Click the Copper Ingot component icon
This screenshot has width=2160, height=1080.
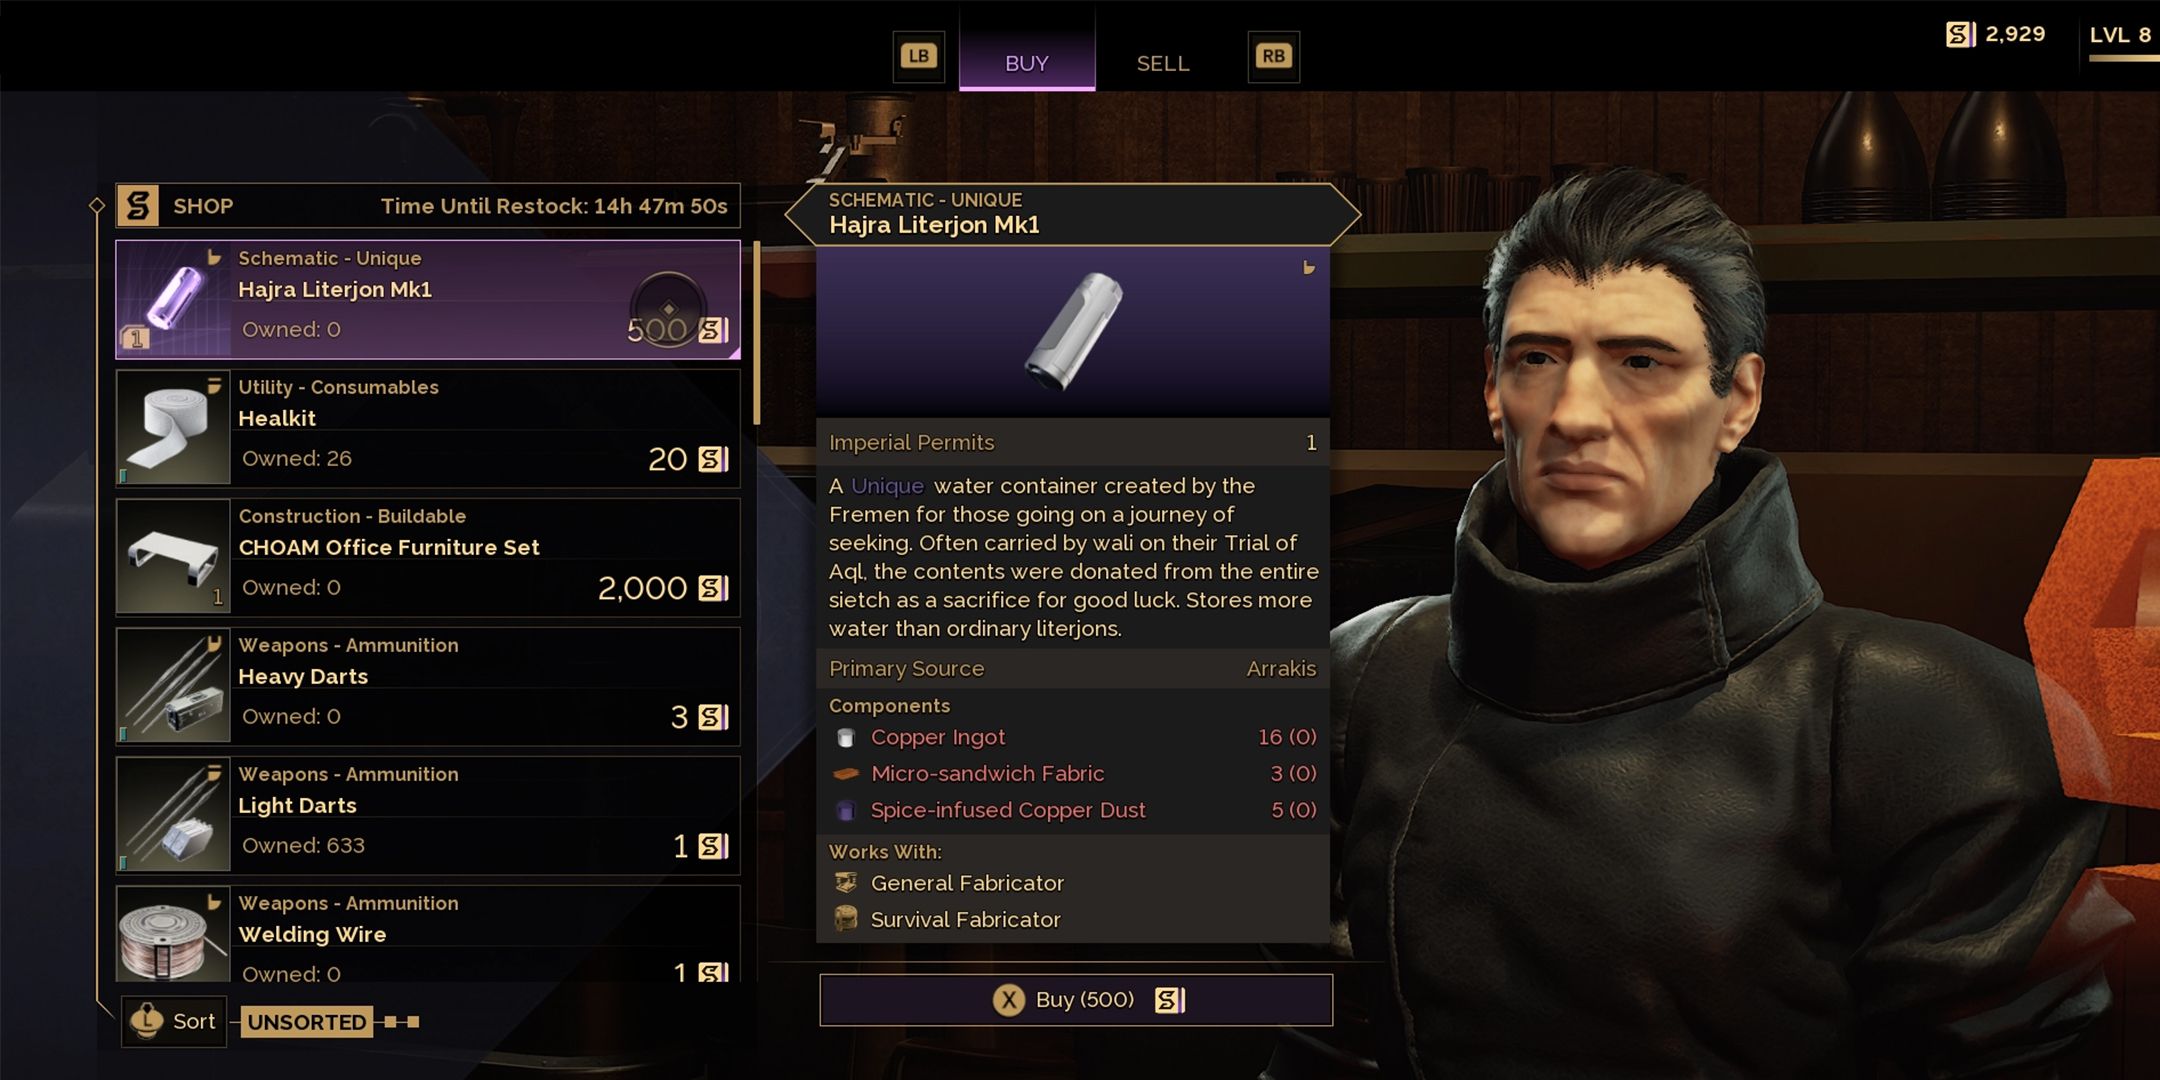846,738
